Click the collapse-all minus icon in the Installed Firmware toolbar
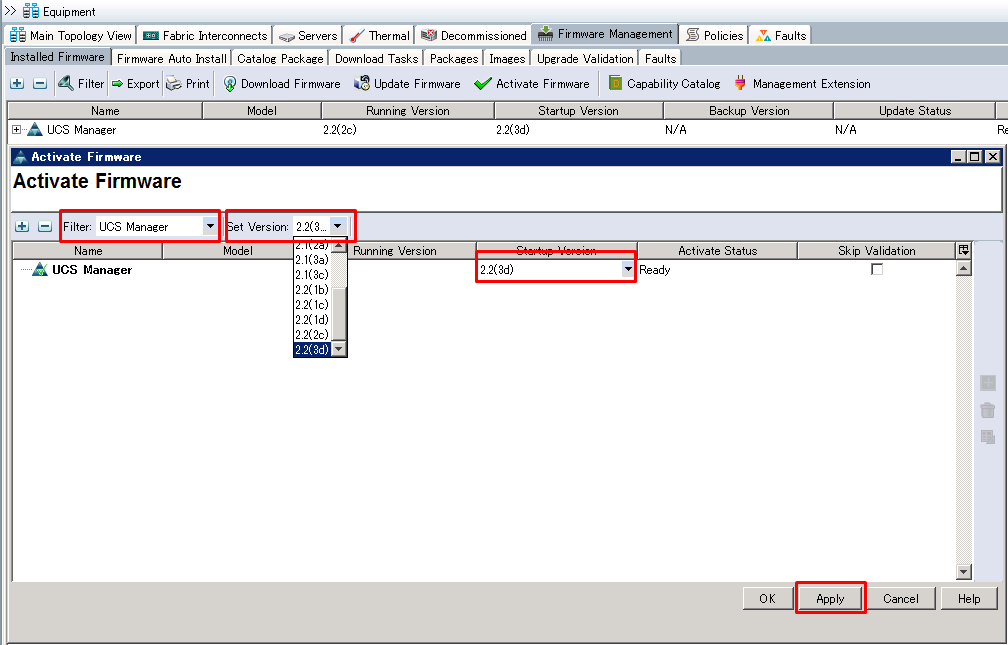 (40, 84)
